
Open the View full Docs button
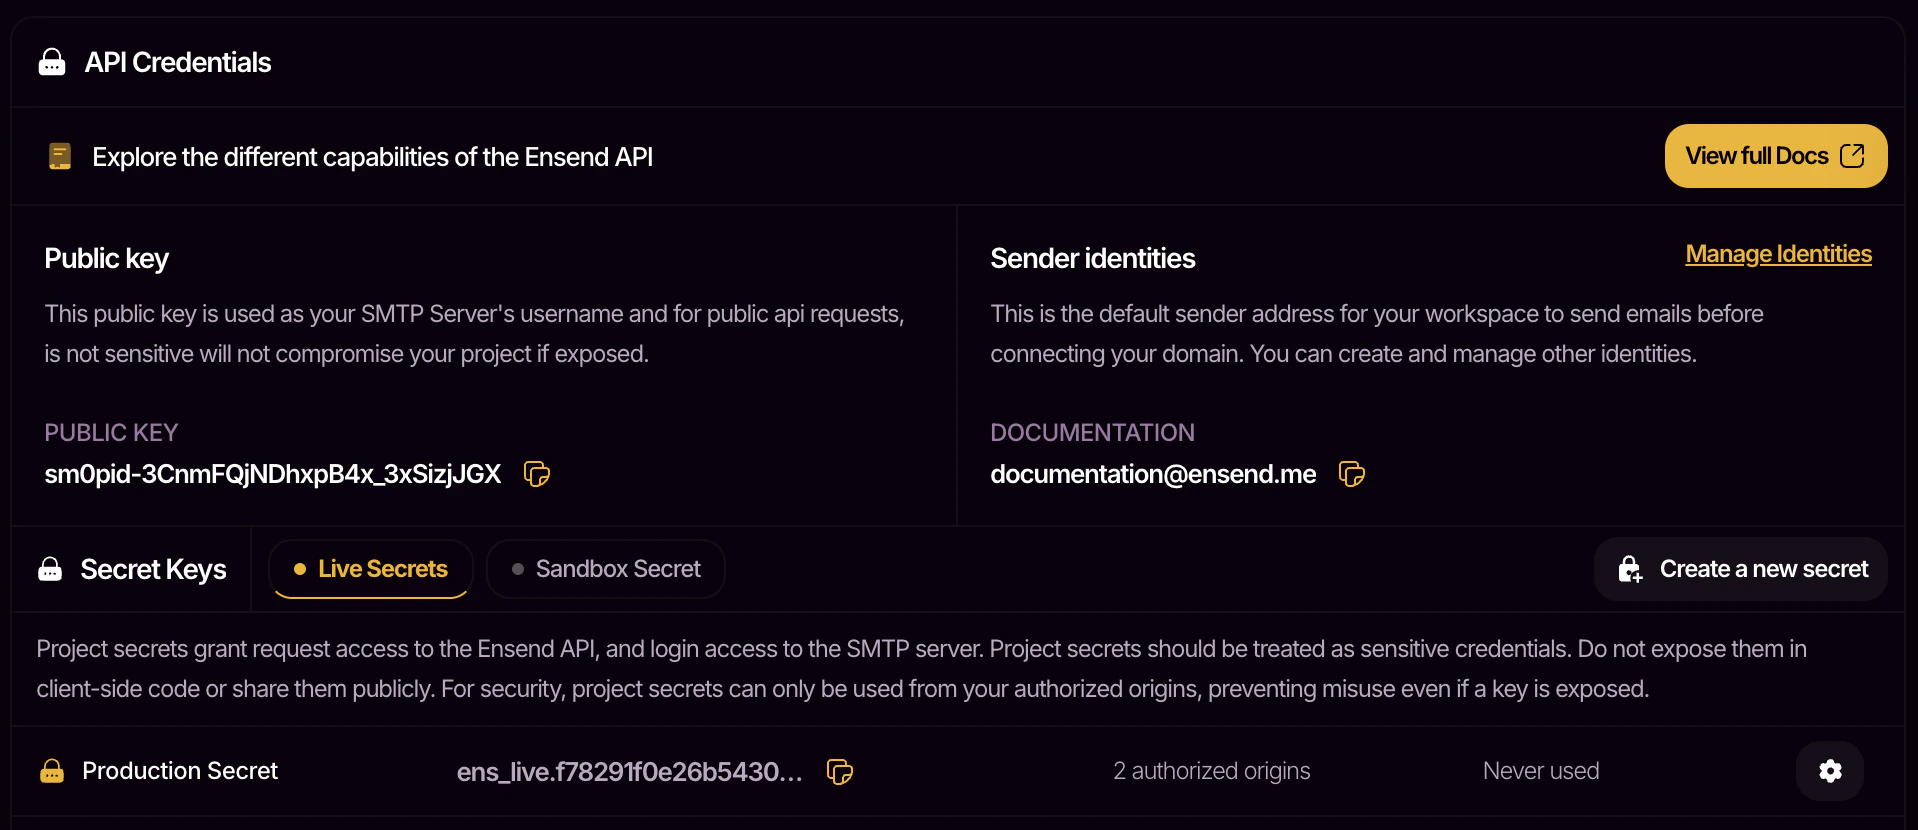[x=1776, y=156]
